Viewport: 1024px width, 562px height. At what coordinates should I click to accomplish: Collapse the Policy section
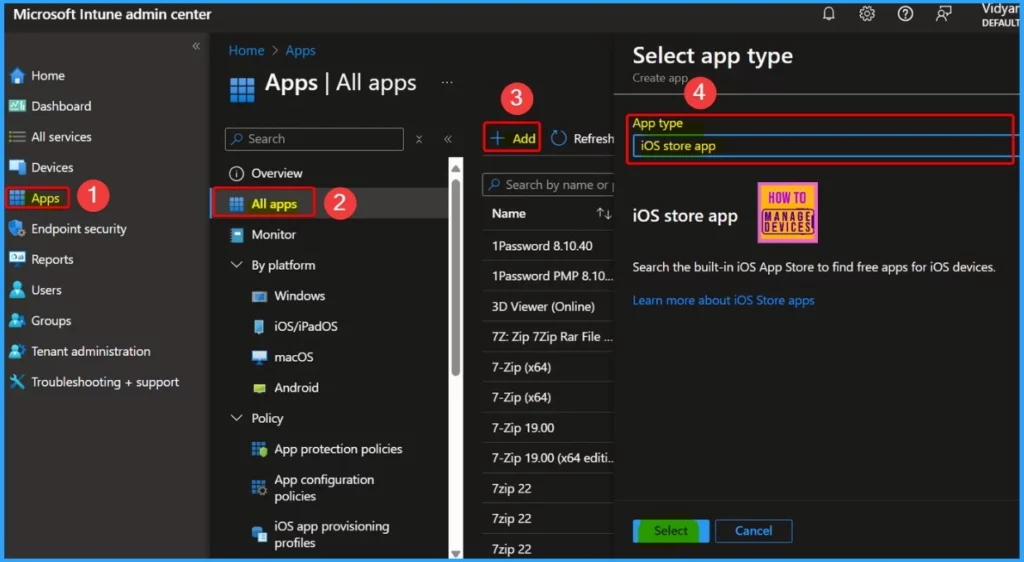[x=236, y=418]
